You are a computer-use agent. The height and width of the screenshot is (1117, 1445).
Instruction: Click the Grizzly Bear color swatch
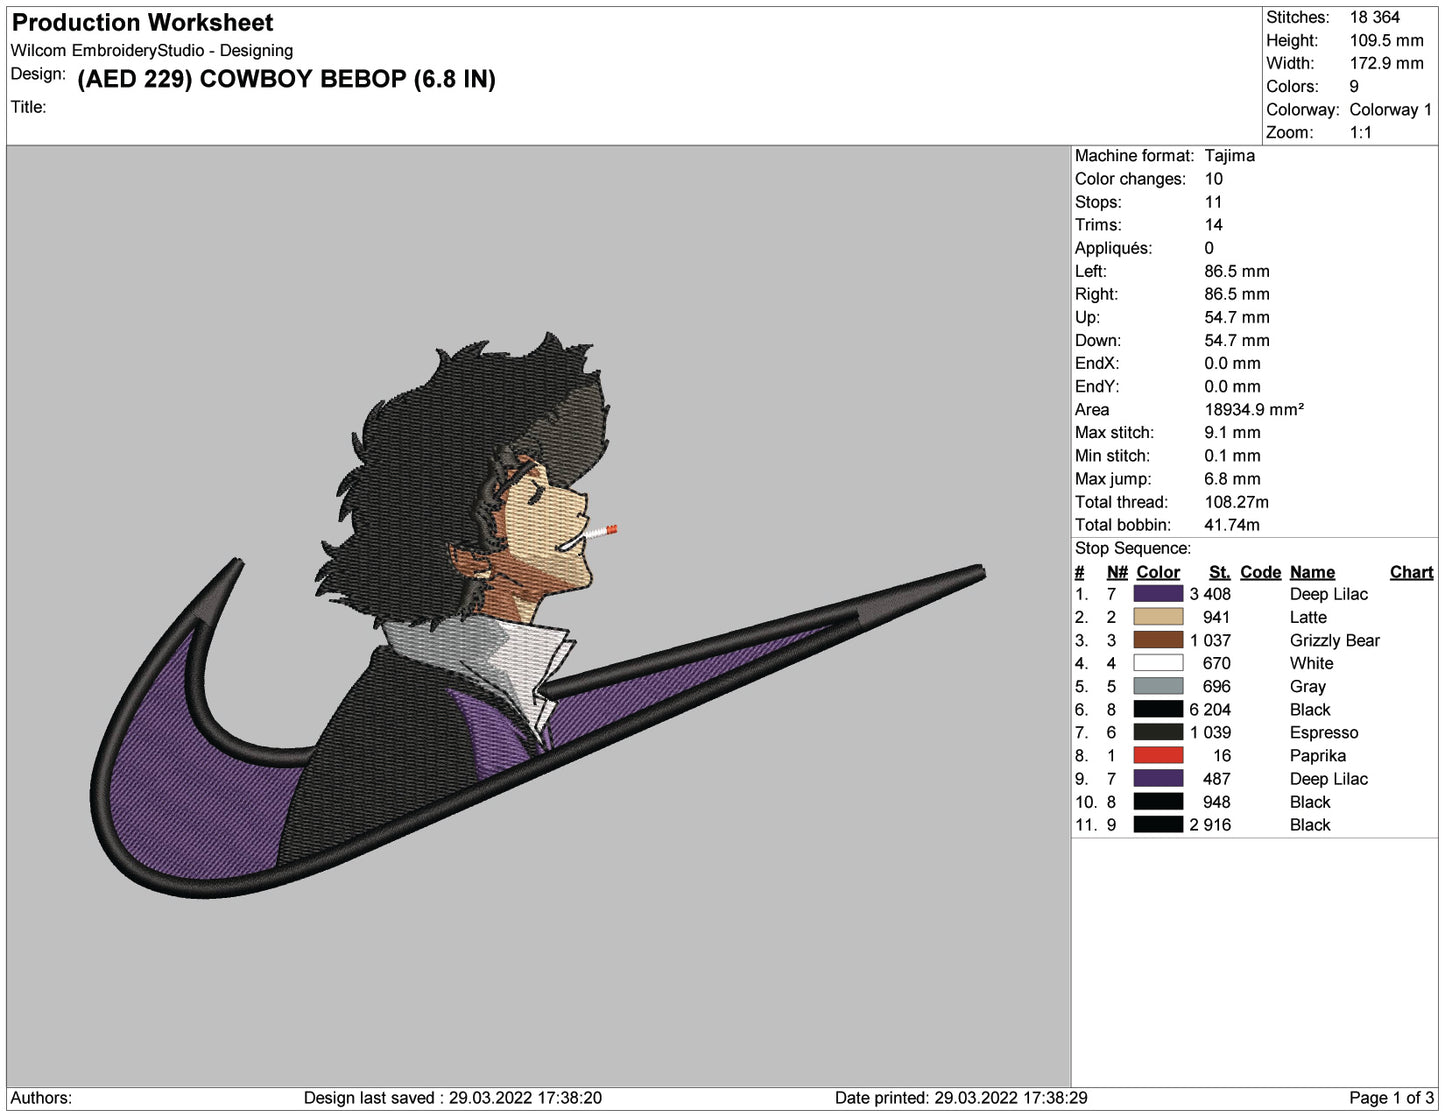point(1158,640)
